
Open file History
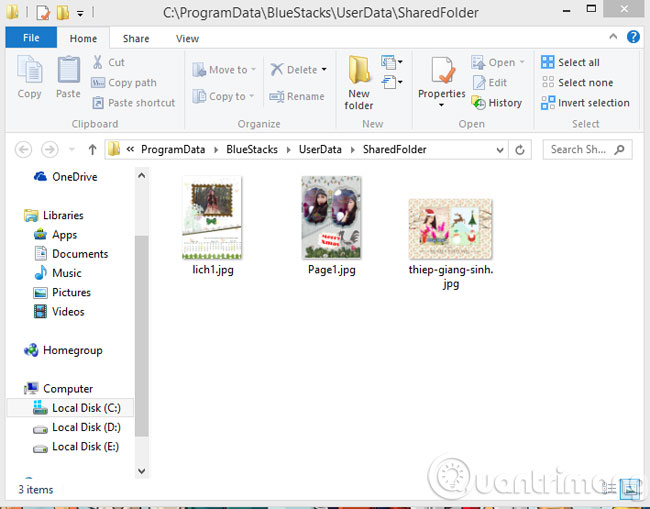pos(497,102)
